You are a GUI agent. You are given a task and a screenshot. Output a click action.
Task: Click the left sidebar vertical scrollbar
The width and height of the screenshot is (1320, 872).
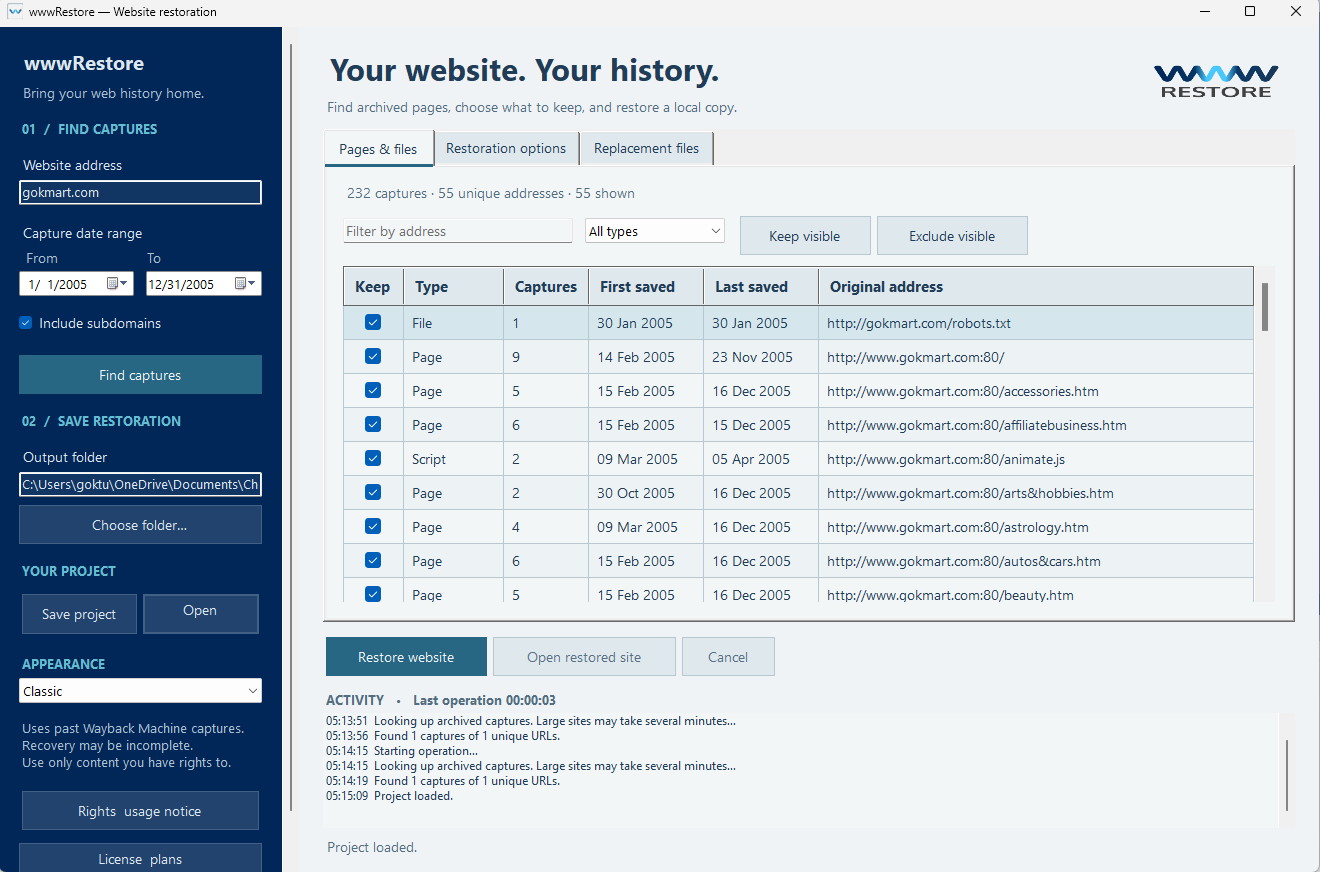291,428
